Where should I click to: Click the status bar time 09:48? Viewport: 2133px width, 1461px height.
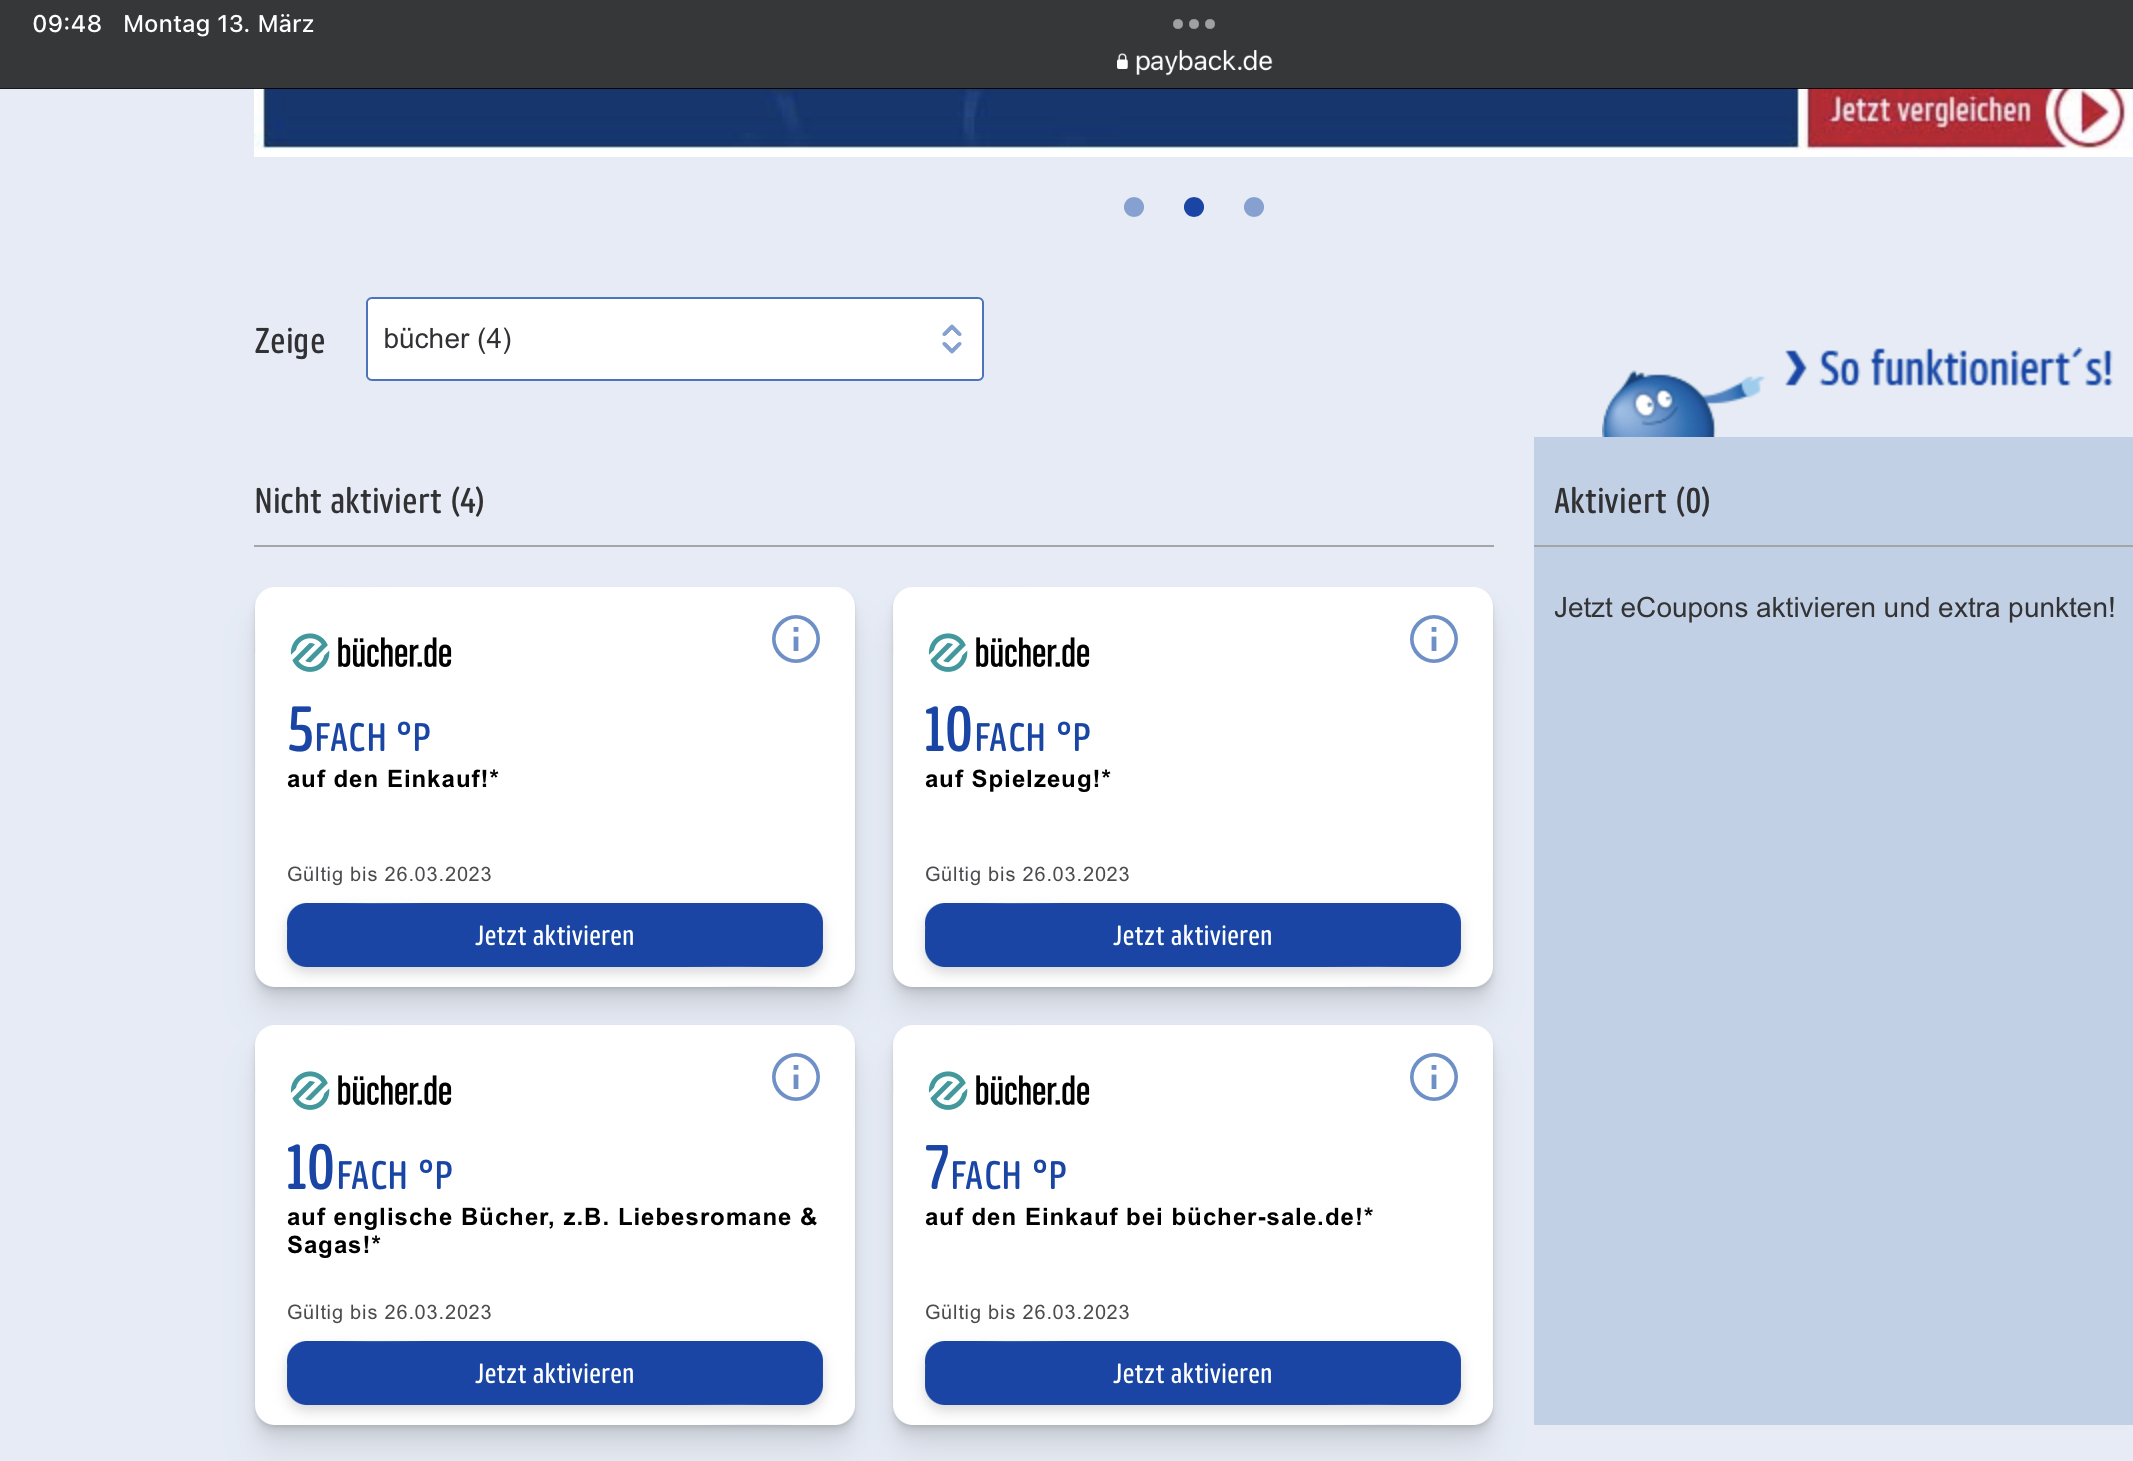pos(67,24)
